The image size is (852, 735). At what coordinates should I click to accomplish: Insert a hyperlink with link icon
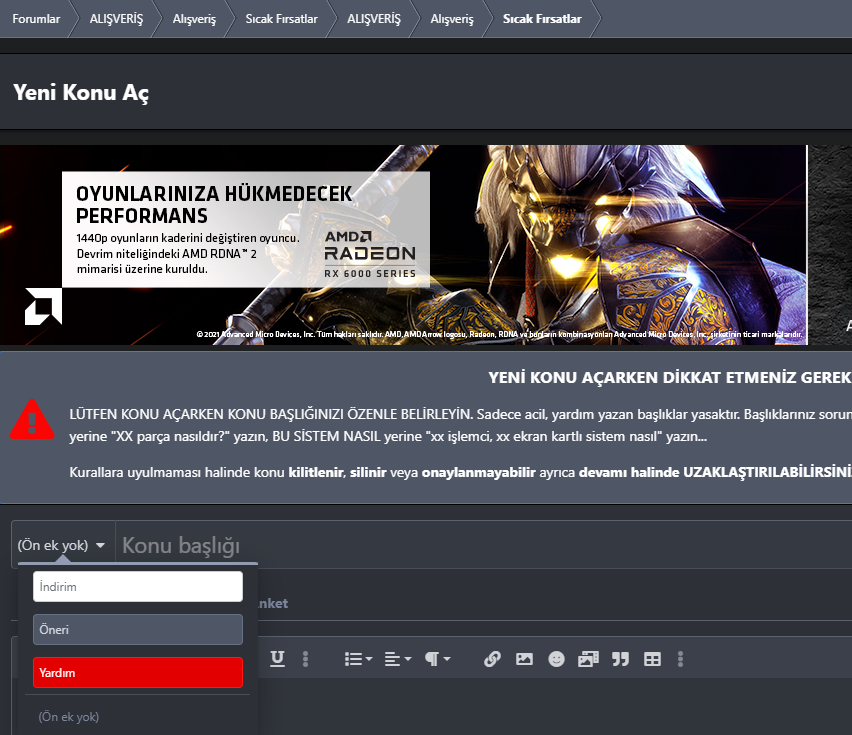point(492,659)
